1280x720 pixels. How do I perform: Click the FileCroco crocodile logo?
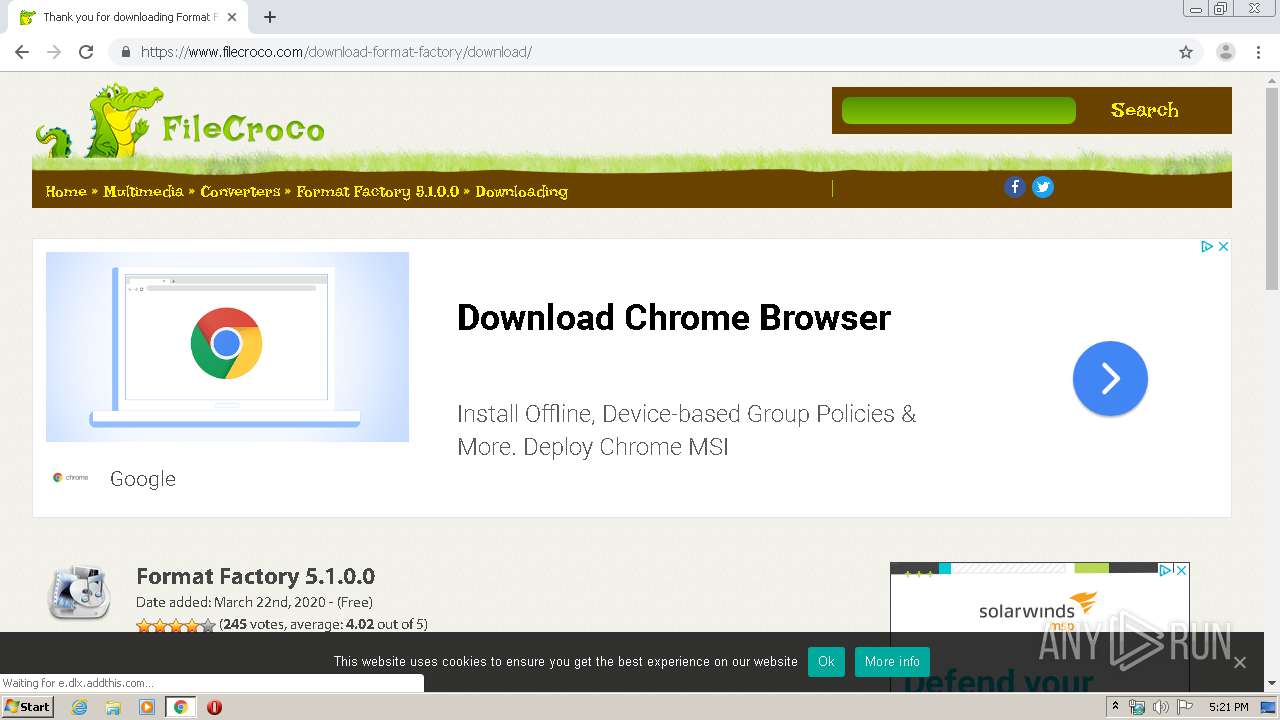pyautogui.click(x=180, y=122)
